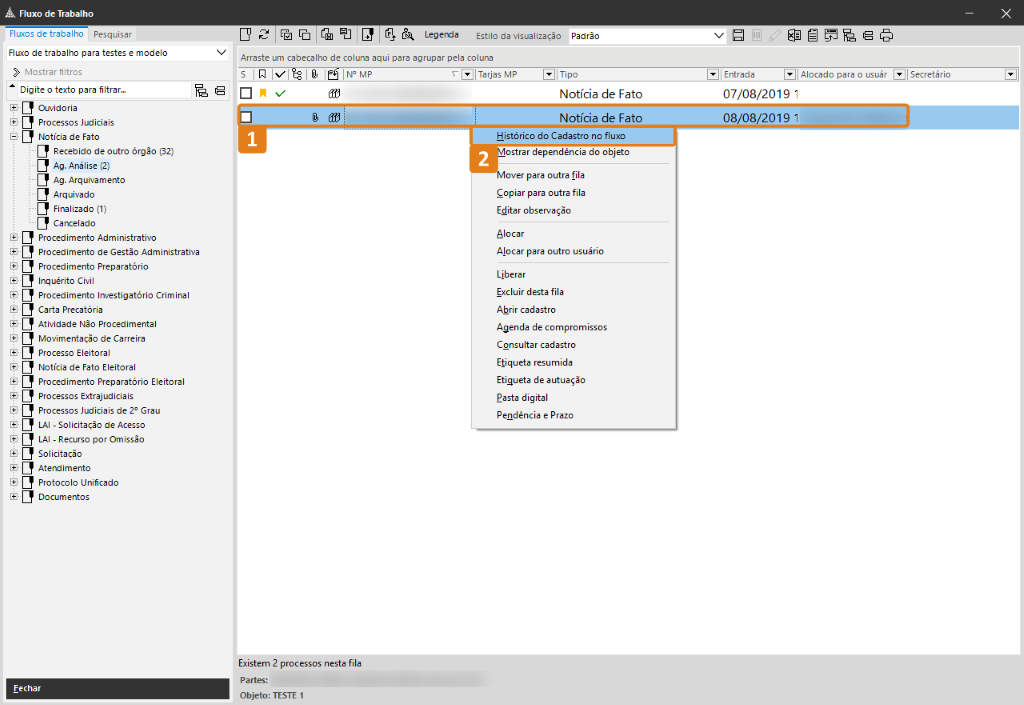
Task: Click the refresh icon in the toolbar
Action: pos(264,35)
